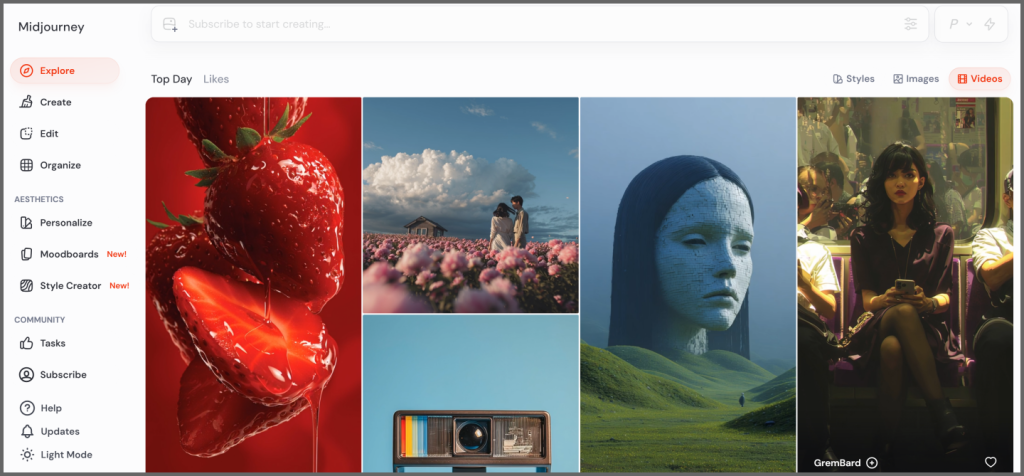Open the woman on subway thumbnail

pyautogui.click(x=905, y=285)
